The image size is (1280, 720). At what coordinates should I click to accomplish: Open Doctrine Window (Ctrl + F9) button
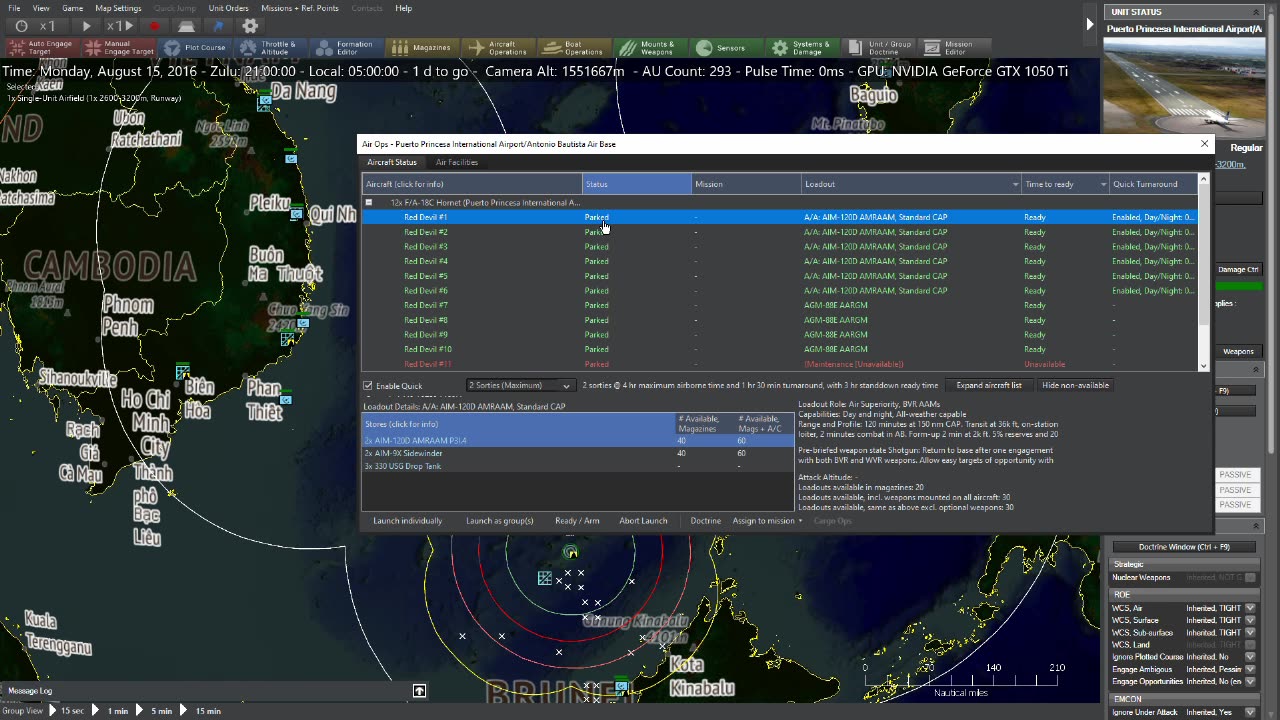[1184, 547]
